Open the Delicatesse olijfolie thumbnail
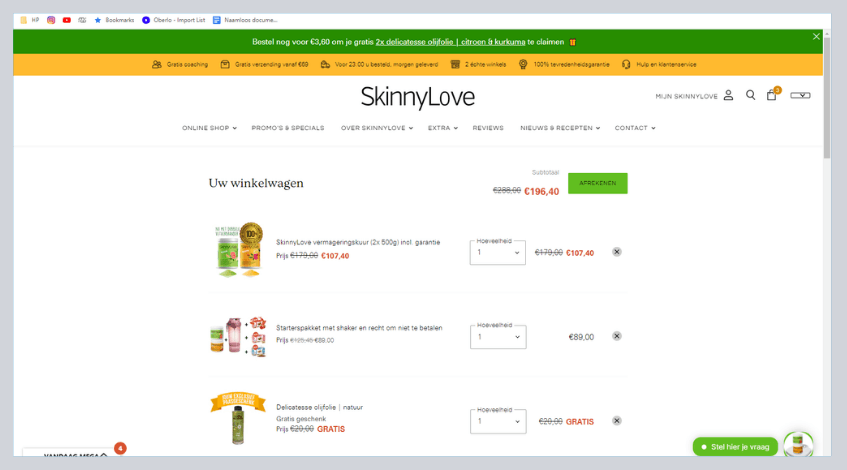This screenshot has height=470, width=847. [x=238, y=418]
